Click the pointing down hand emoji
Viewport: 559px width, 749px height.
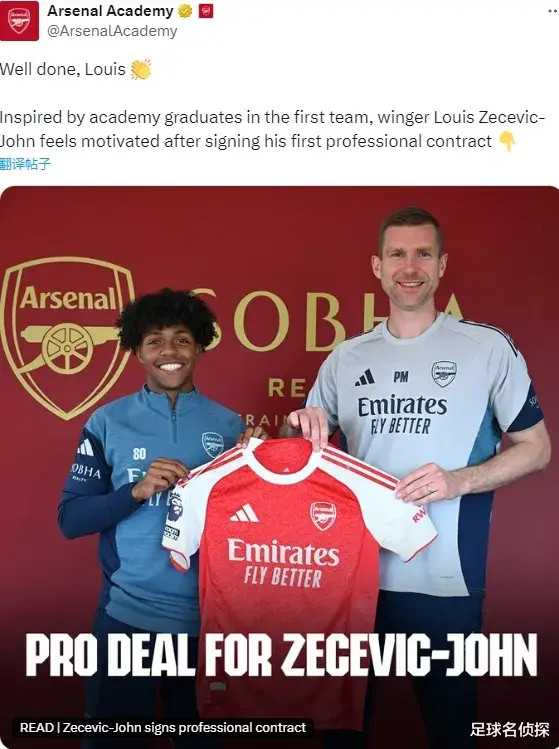(507, 141)
